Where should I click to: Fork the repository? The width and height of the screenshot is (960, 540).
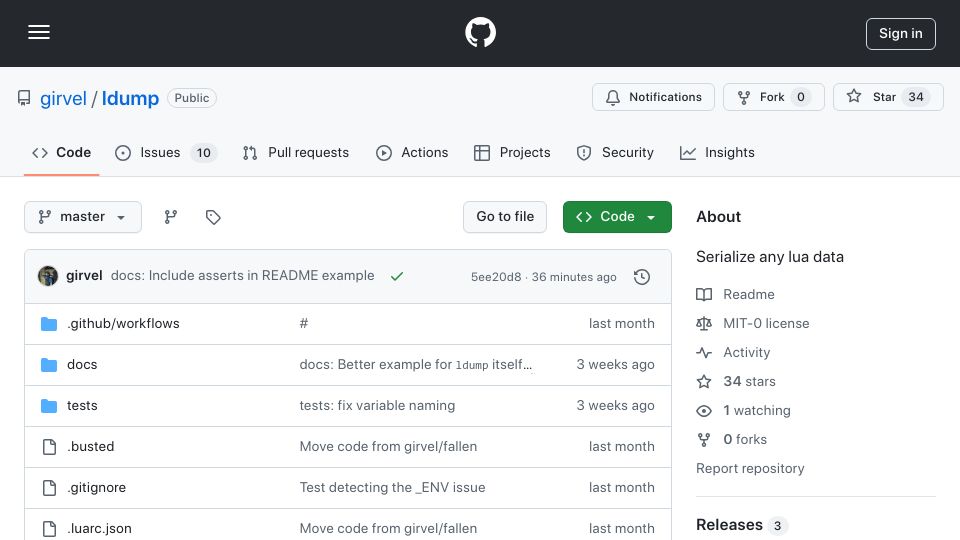coord(773,97)
